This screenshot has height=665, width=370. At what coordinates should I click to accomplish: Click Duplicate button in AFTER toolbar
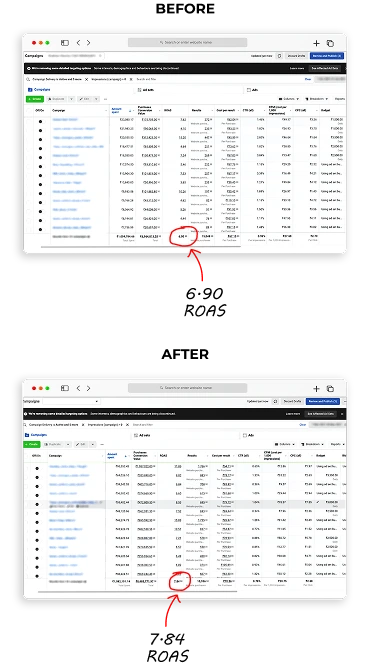point(53,444)
